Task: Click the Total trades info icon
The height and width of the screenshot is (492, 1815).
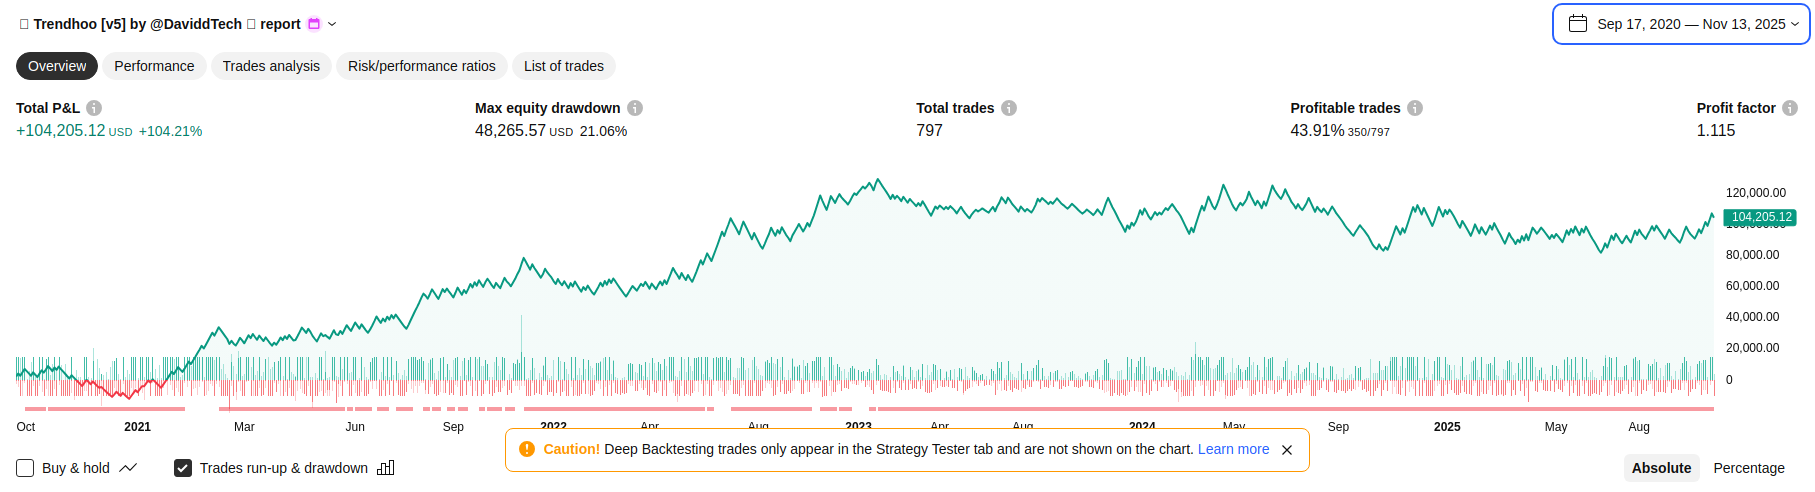Action: (1009, 108)
